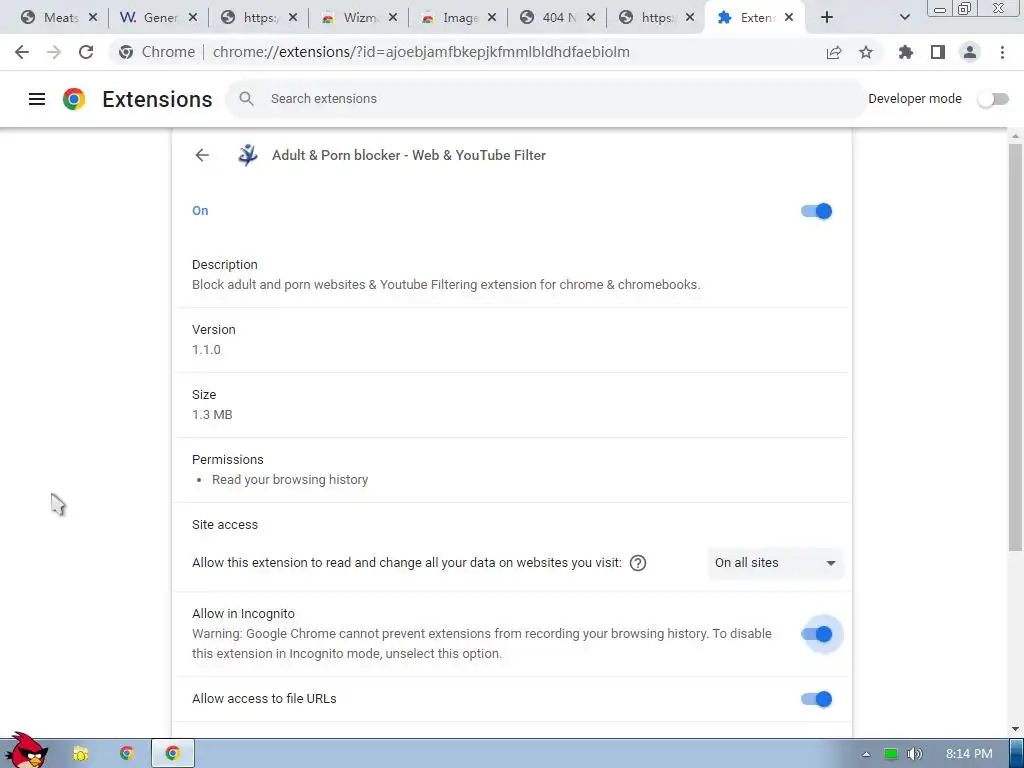The image size is (1024, 768).
Task: Close the 404 tab
Action: [x=590, y=18]
